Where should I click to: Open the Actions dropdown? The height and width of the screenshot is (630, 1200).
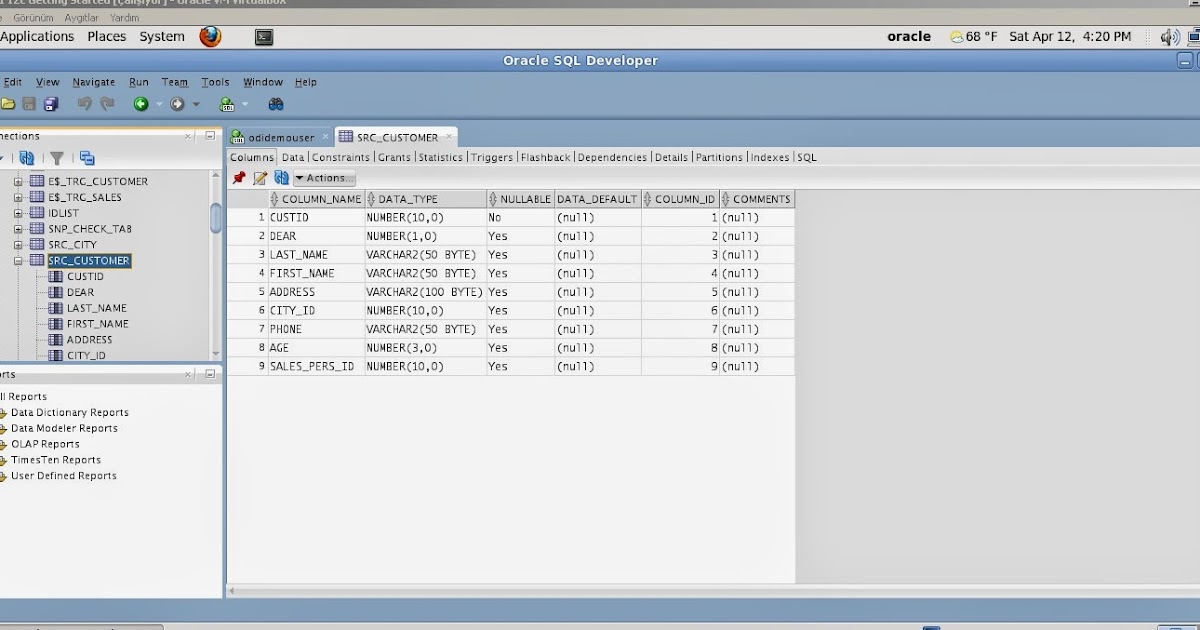click(324, 178)
